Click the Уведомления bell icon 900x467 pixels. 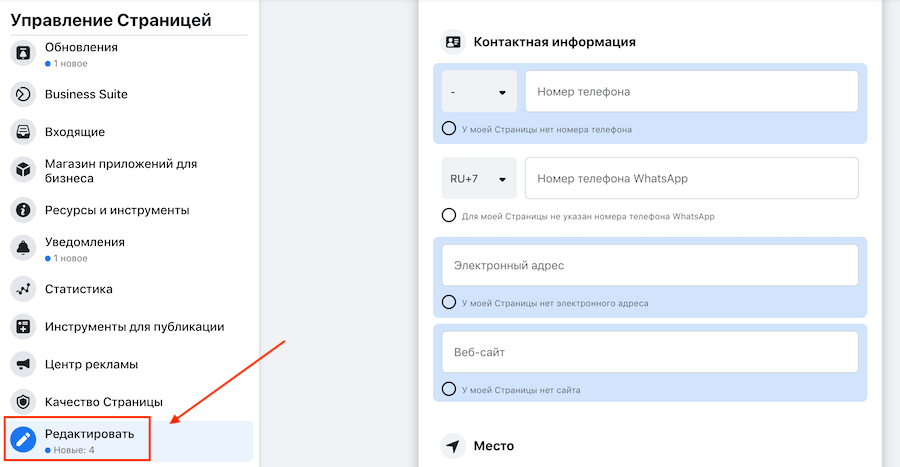pos(23,249)
